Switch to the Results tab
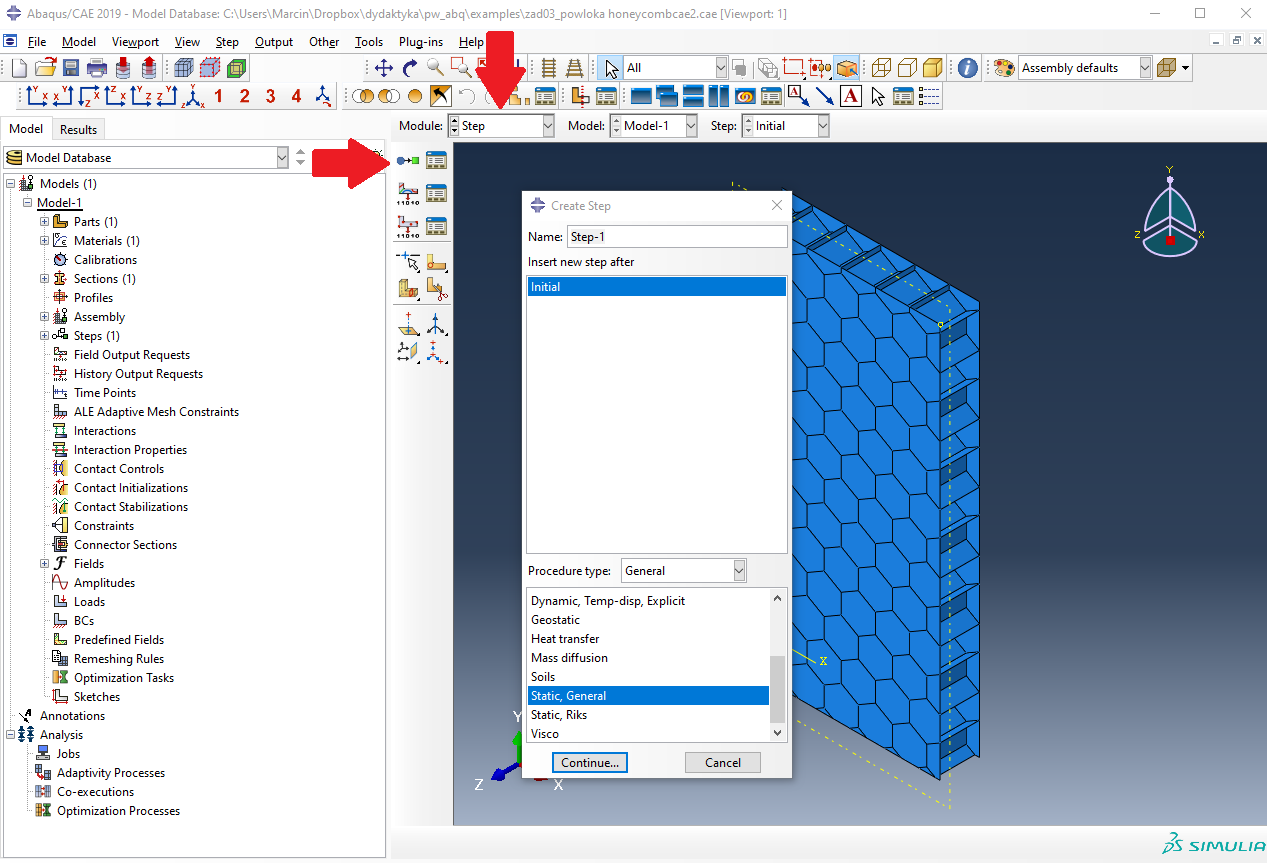The width and height of the screenshot is (1267, 863). [x=78, y=129]
